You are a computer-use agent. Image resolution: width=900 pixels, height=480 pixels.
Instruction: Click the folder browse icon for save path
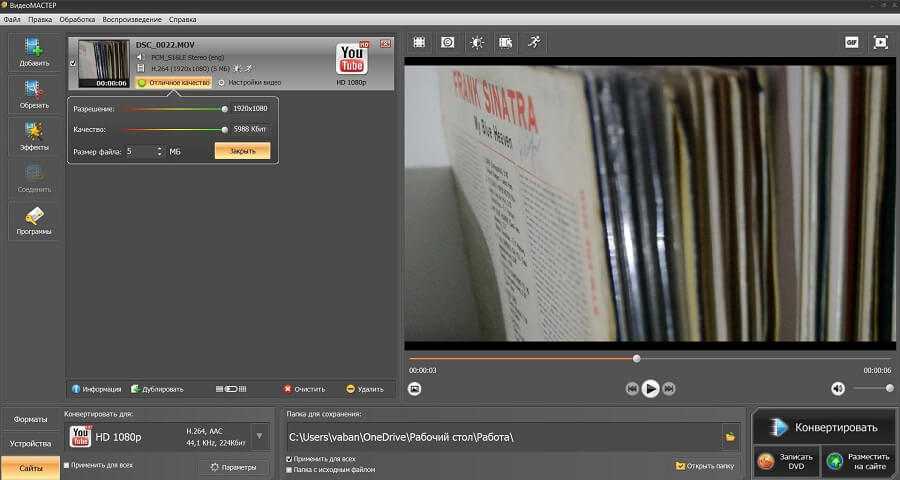(x=730, y=436)
